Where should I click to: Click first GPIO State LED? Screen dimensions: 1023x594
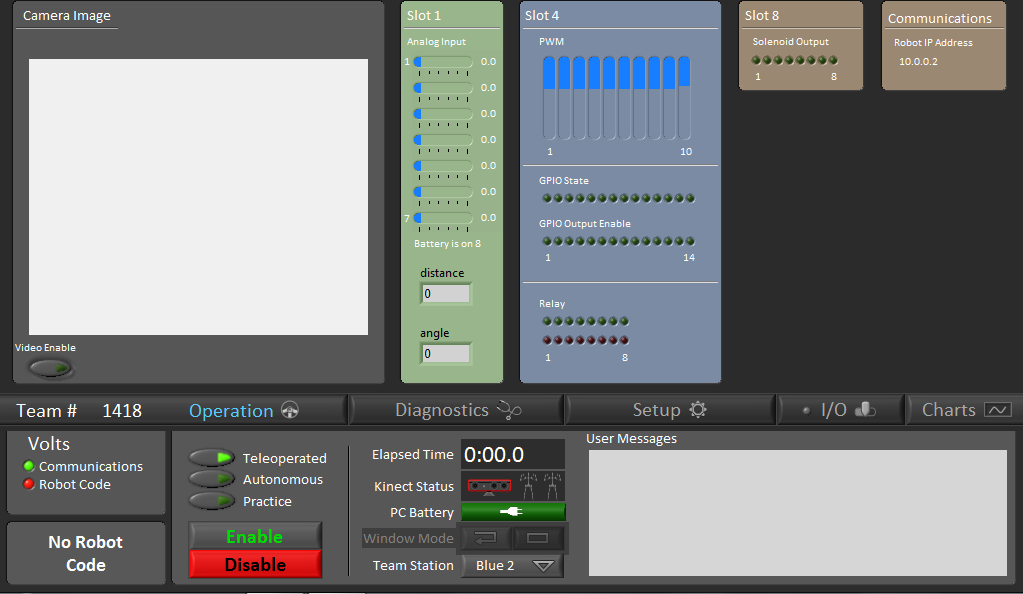point(547,198)
